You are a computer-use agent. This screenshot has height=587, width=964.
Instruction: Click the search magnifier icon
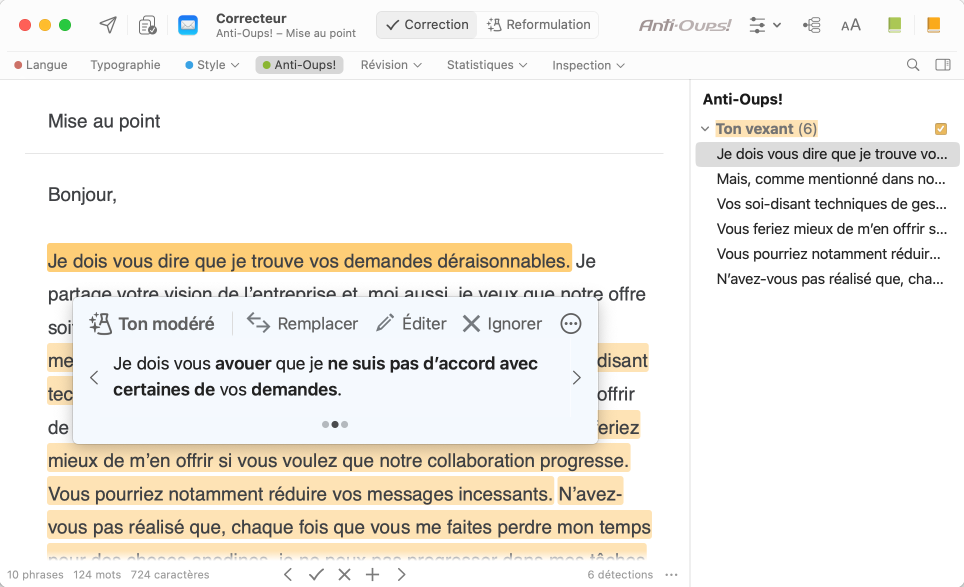(x=913, y=65)
